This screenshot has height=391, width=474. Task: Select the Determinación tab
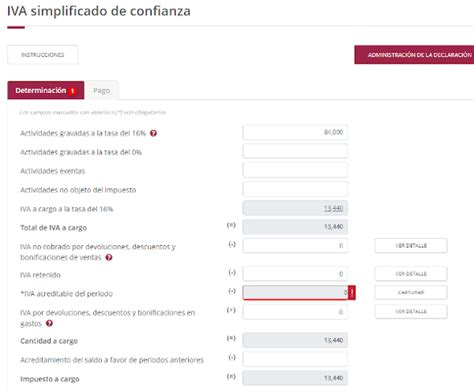pos(46,90)
